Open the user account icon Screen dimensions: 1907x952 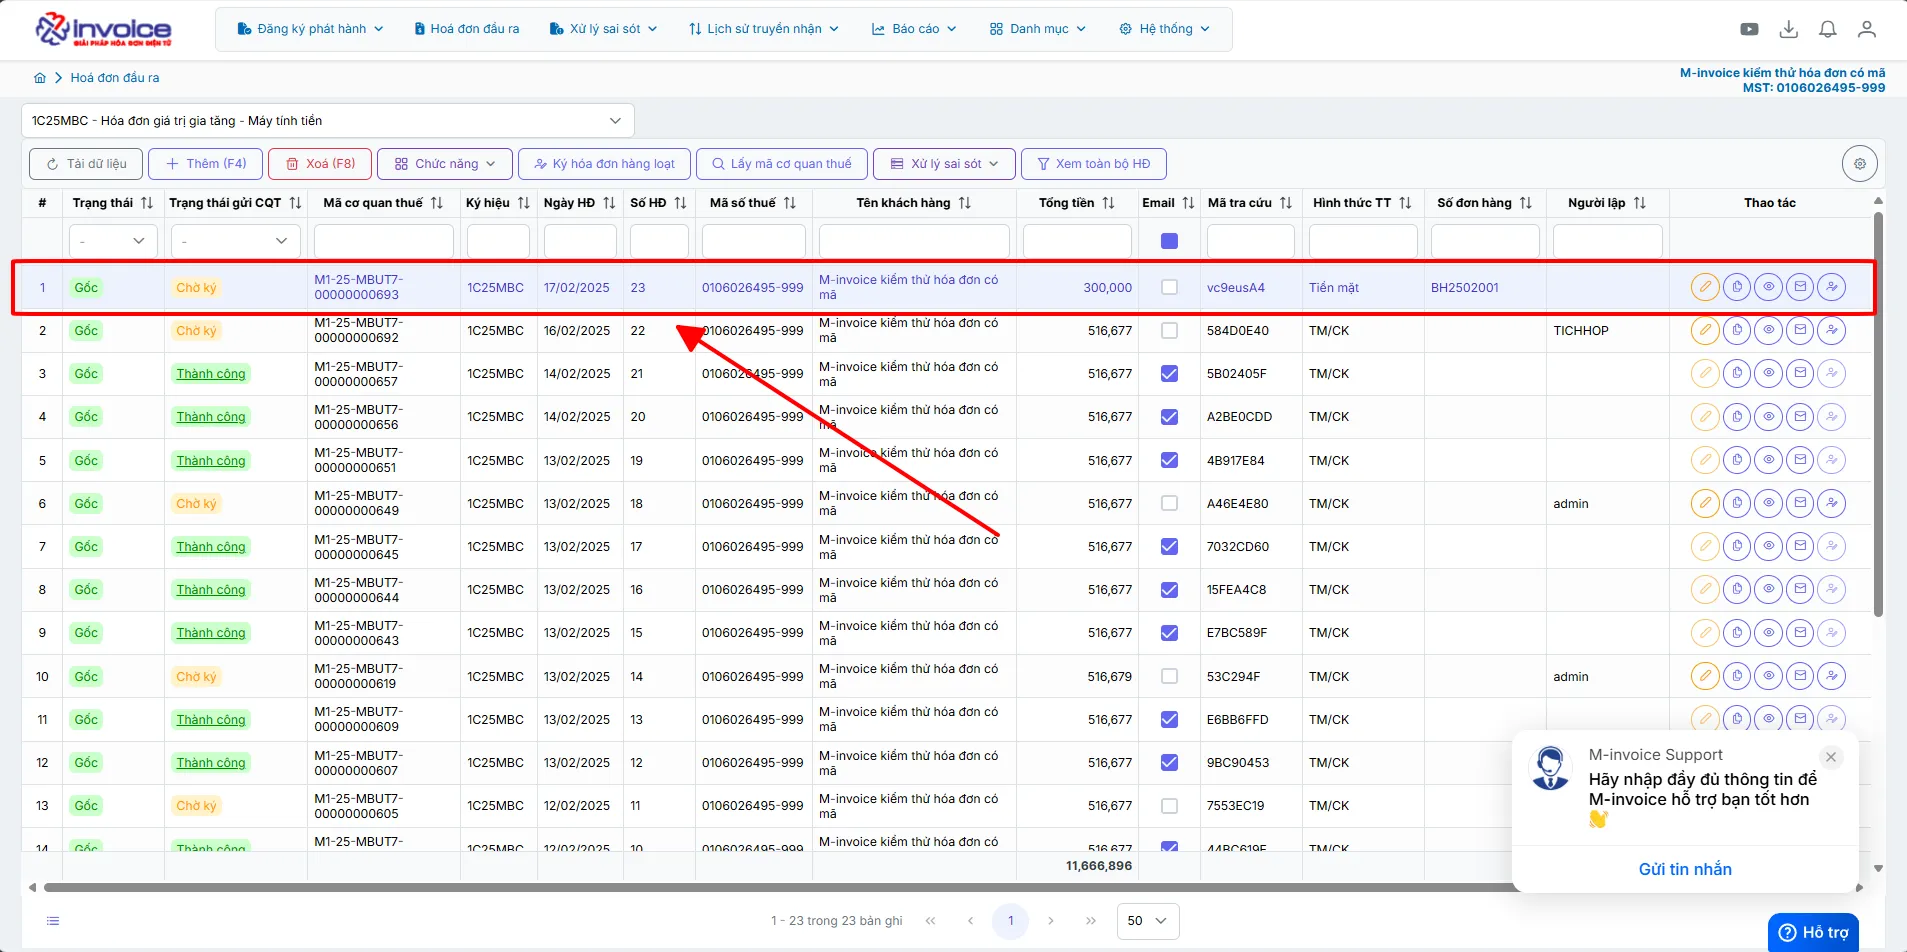1867,29
